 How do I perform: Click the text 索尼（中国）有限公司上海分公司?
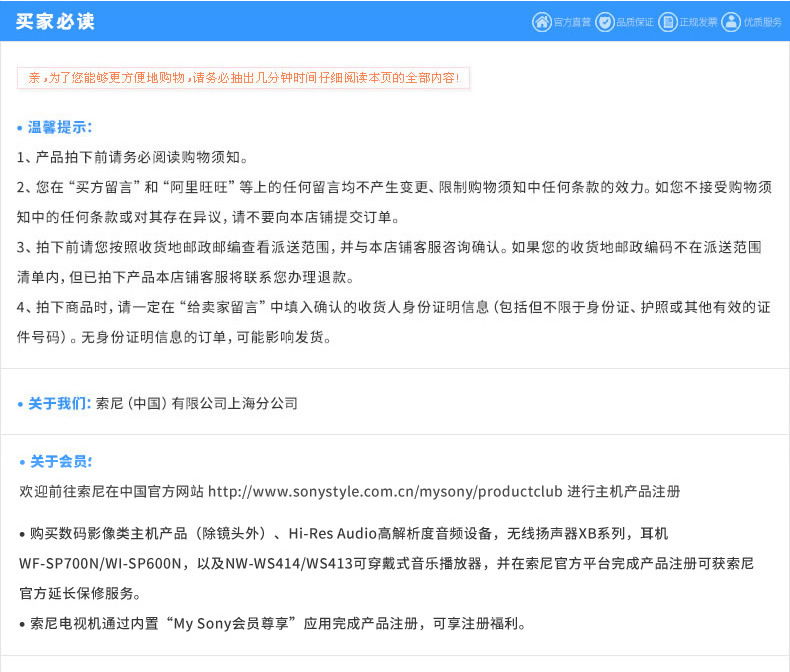pyautogui.click(x=196, y=404)
